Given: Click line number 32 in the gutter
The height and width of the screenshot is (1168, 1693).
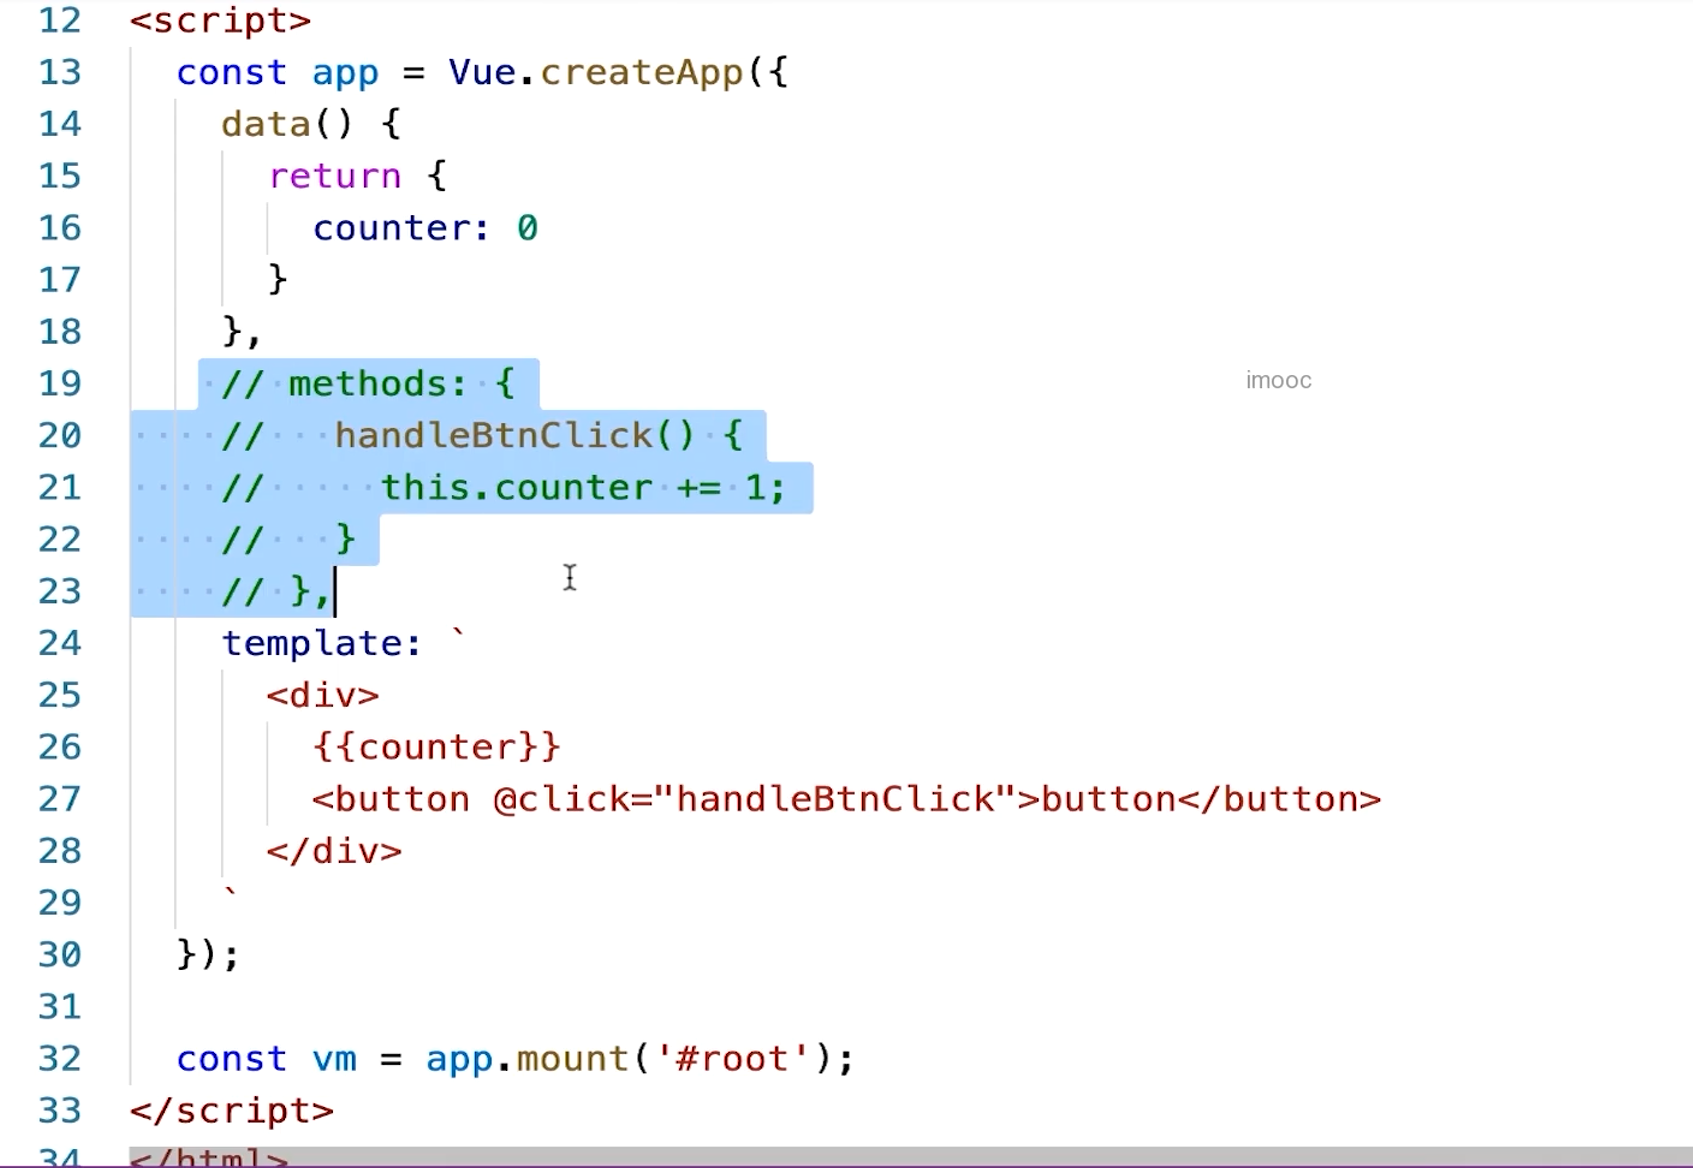Looking at the screenshot, I should (x=59, y=1058).
